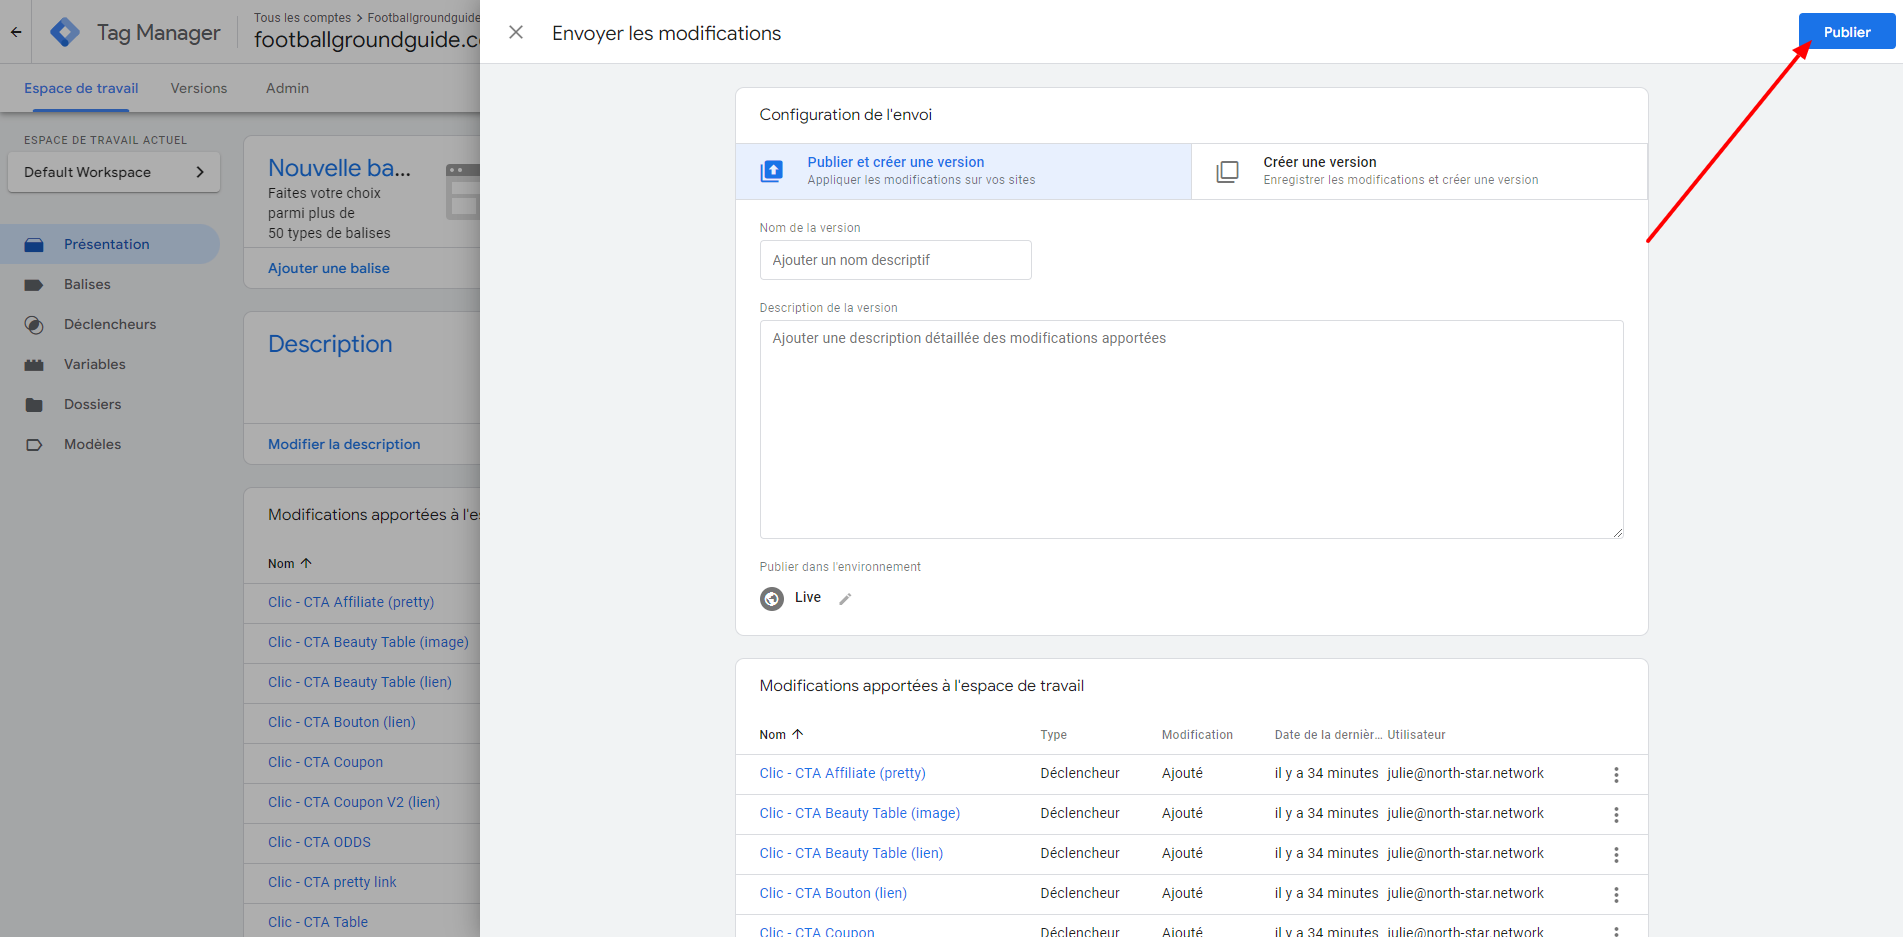Open options for Clic - CTA Affiliate (pretty) row
Image resolution: width=1903 pixels, height=937 pixels.
1615,775
